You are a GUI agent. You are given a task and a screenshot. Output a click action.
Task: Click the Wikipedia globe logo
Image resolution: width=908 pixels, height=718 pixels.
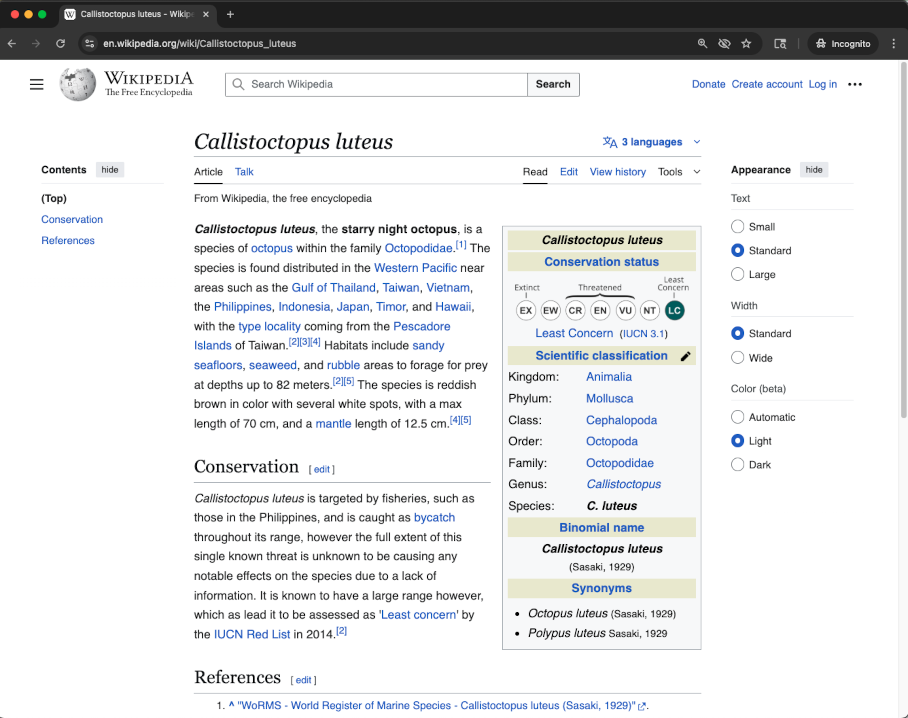[x=78, y=85]
